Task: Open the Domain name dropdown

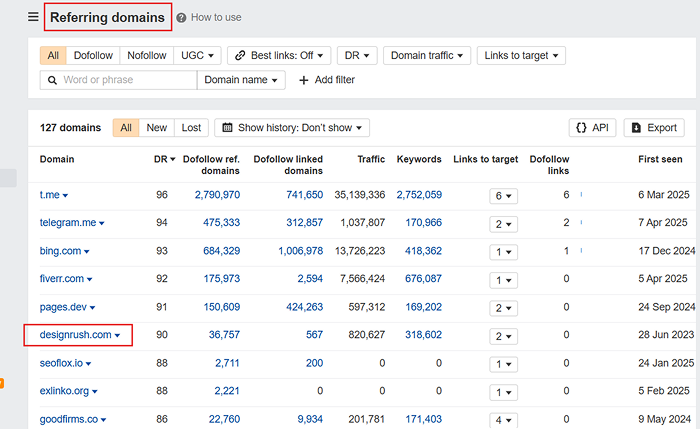Action: click(241, 80)
